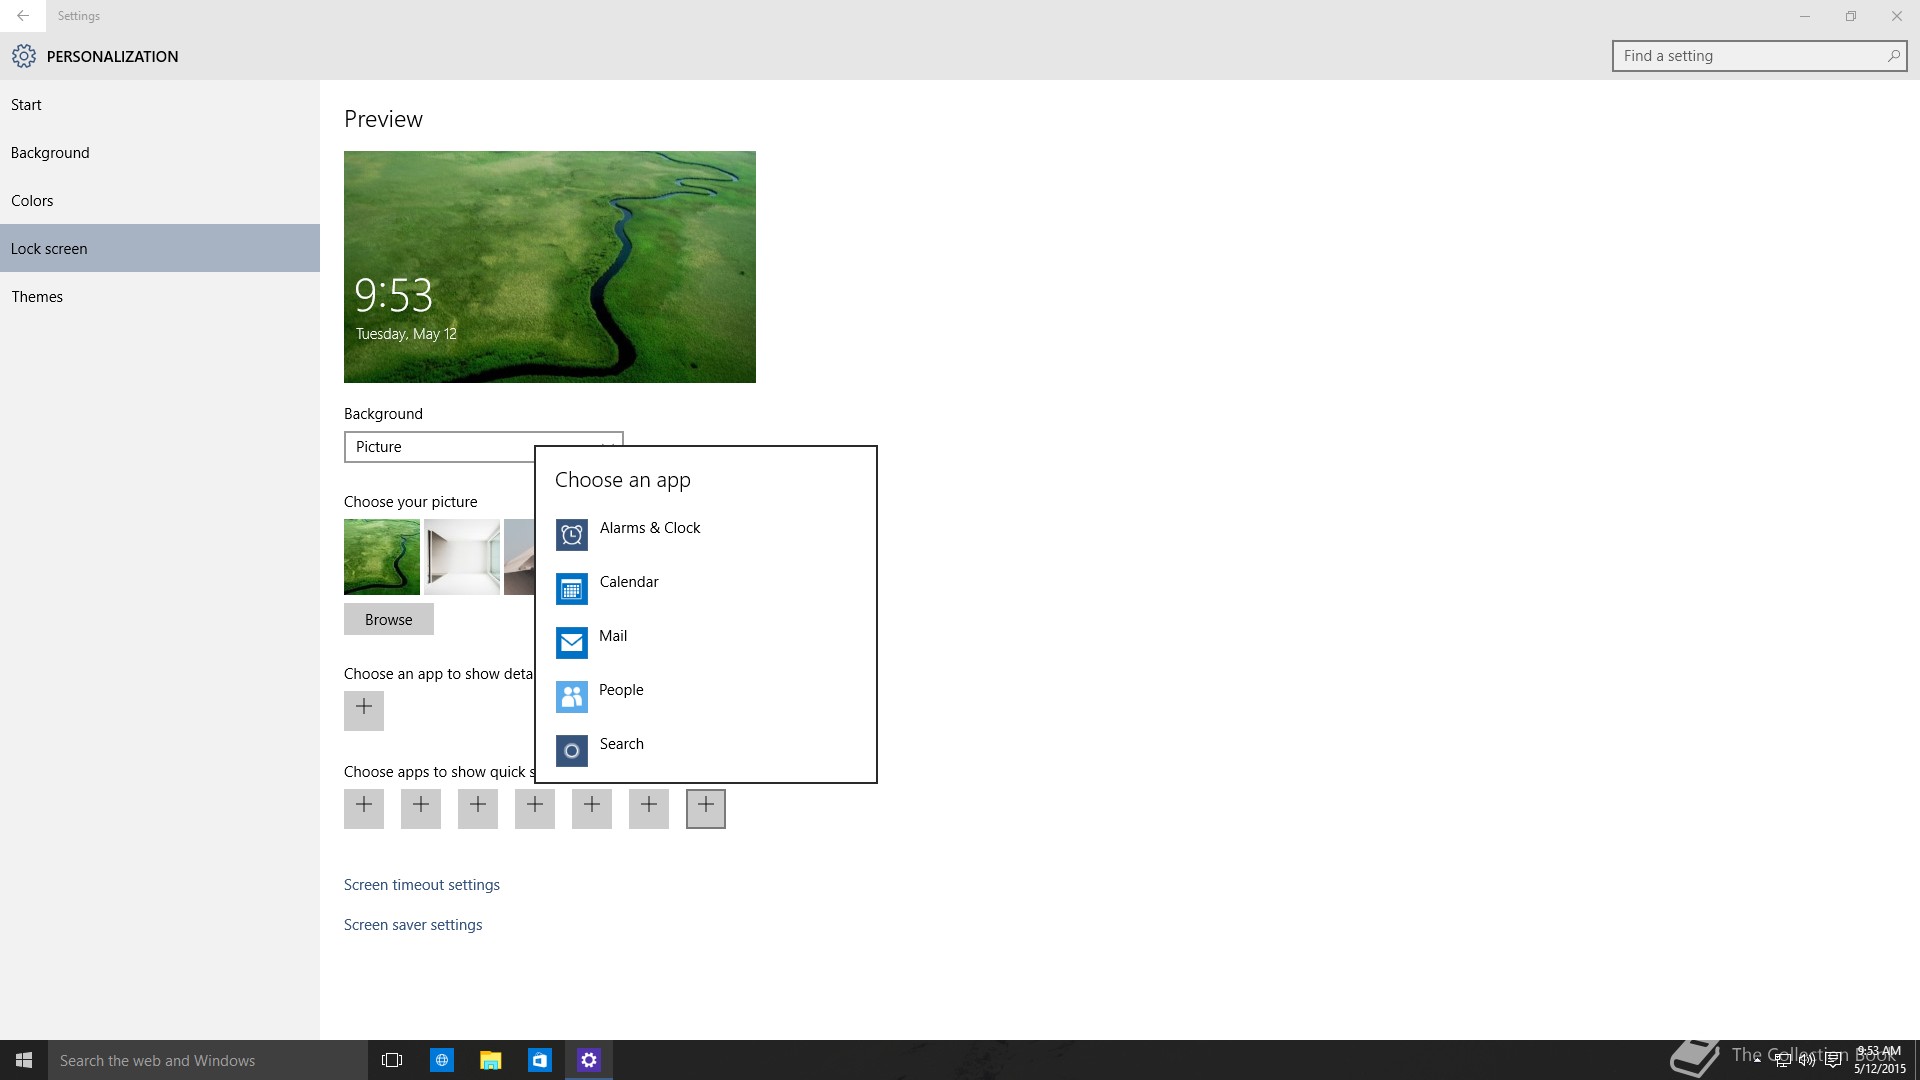Launch the globe browser icon on taskbar
The image size is (1920, 1080).
click(442, 1060)
